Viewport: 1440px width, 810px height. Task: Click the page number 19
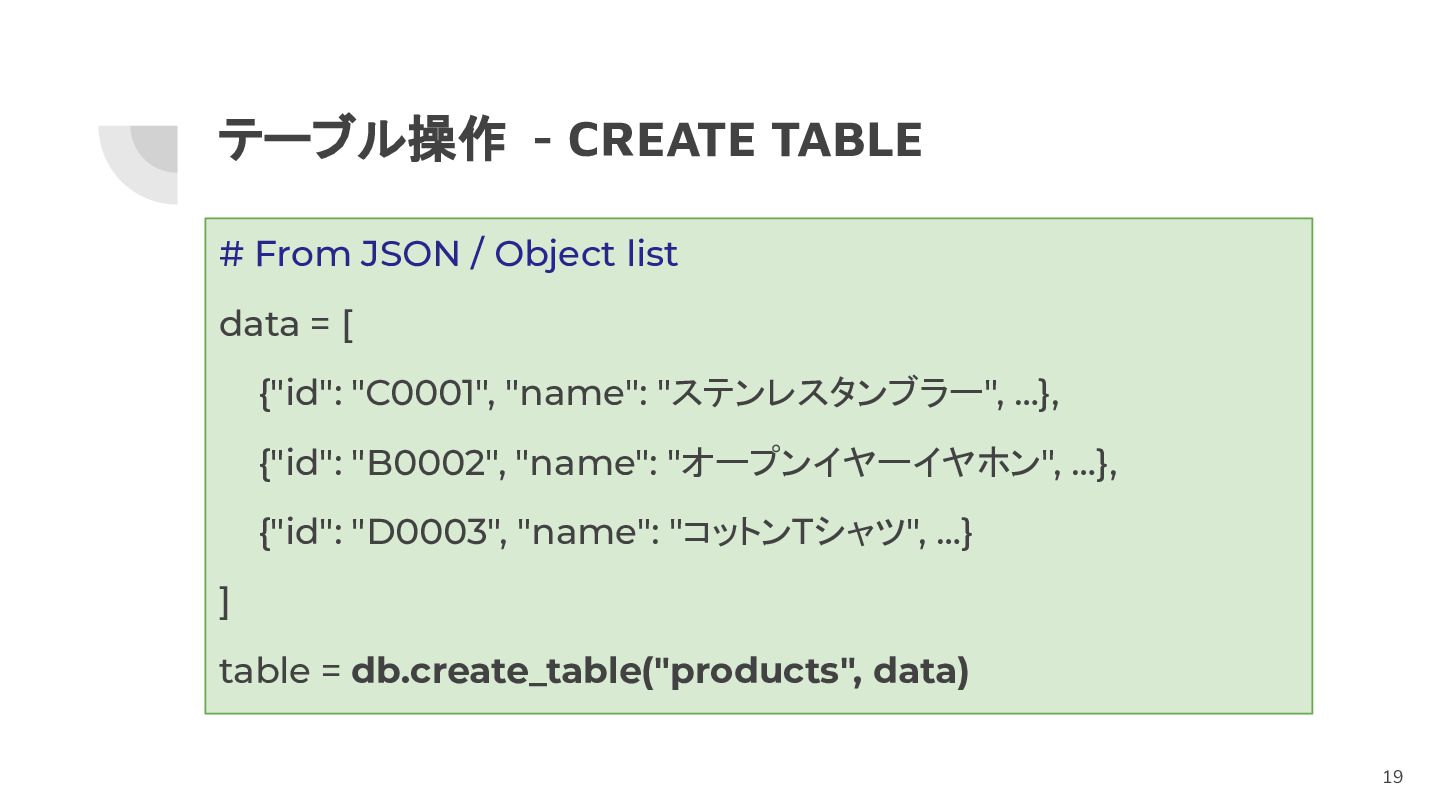[1393, 777]
